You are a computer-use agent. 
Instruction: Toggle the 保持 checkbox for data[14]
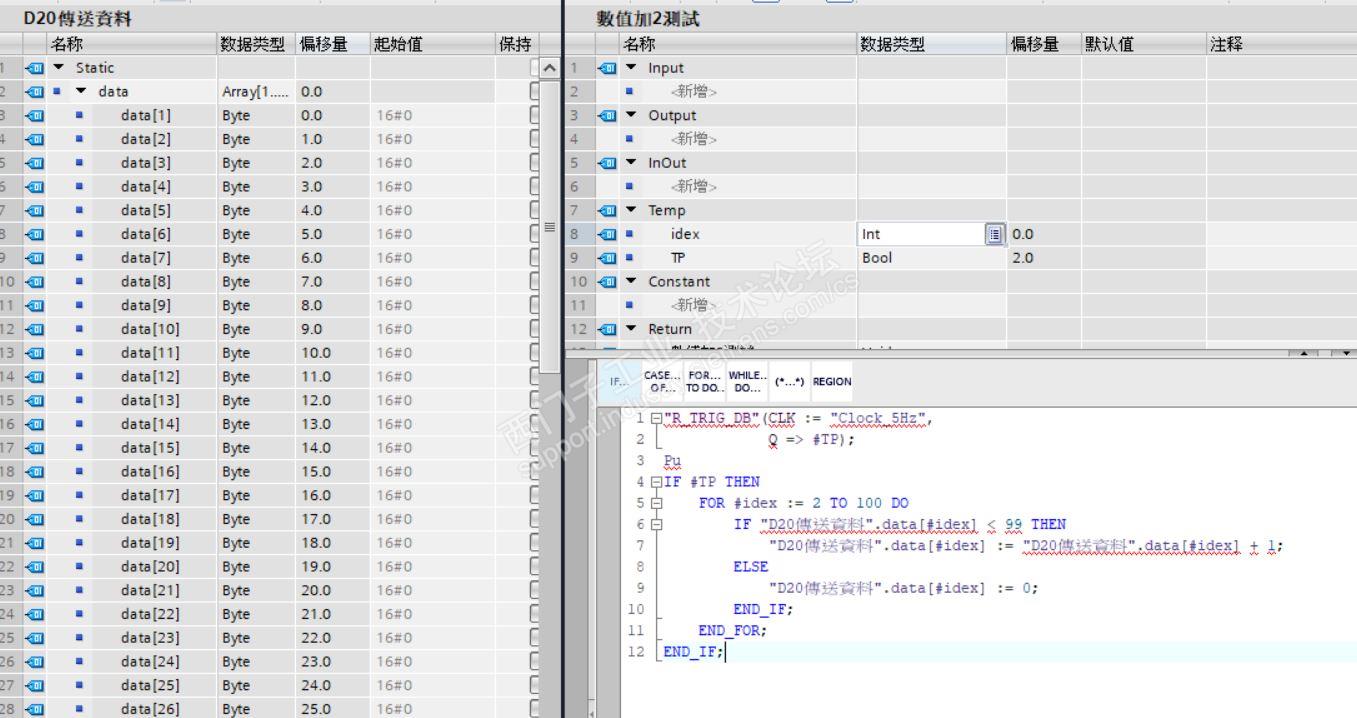pyautogui.click(x=535, y=424)
